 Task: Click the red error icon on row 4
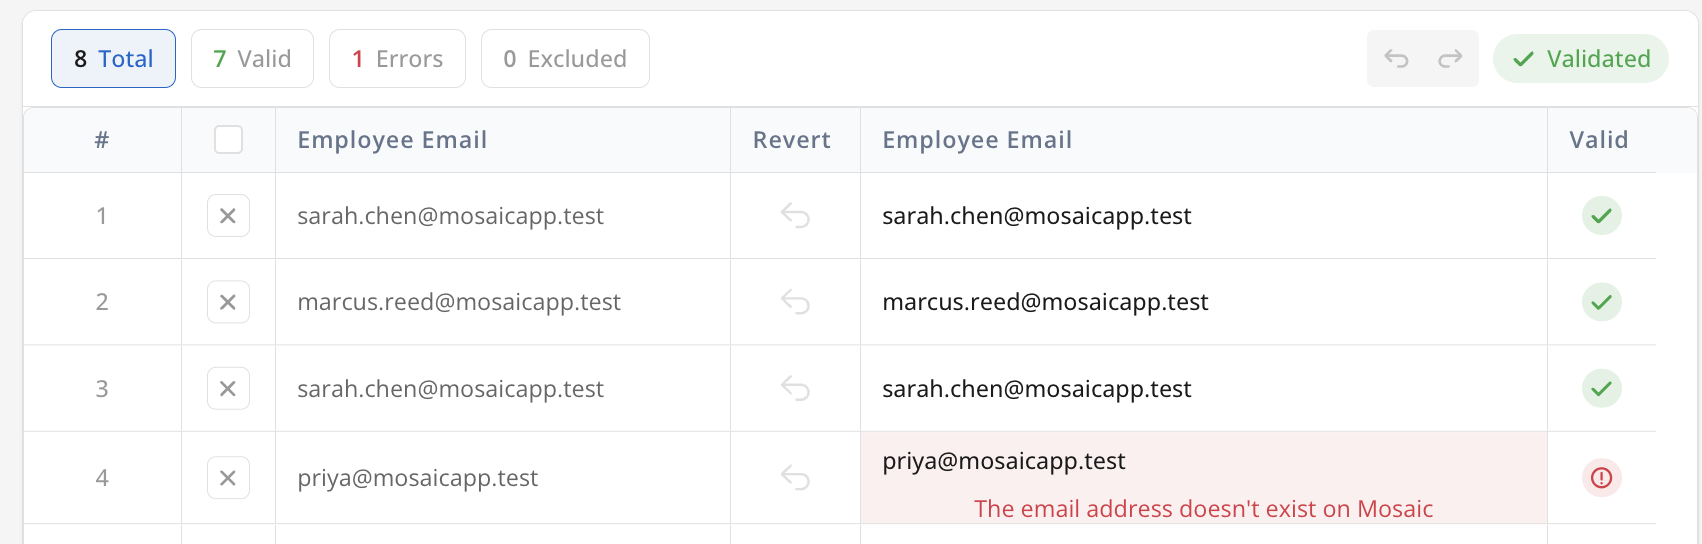tap(1602, 478)
